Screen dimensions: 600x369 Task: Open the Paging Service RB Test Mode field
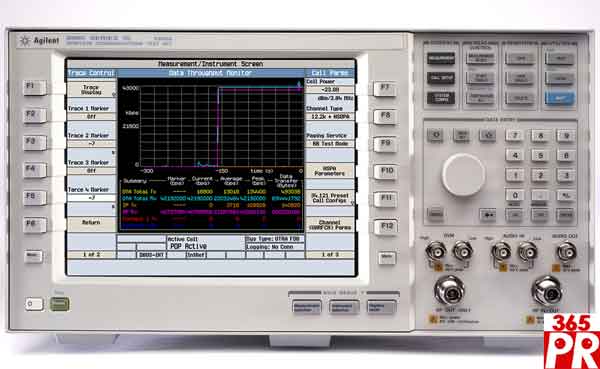point(330,144)
